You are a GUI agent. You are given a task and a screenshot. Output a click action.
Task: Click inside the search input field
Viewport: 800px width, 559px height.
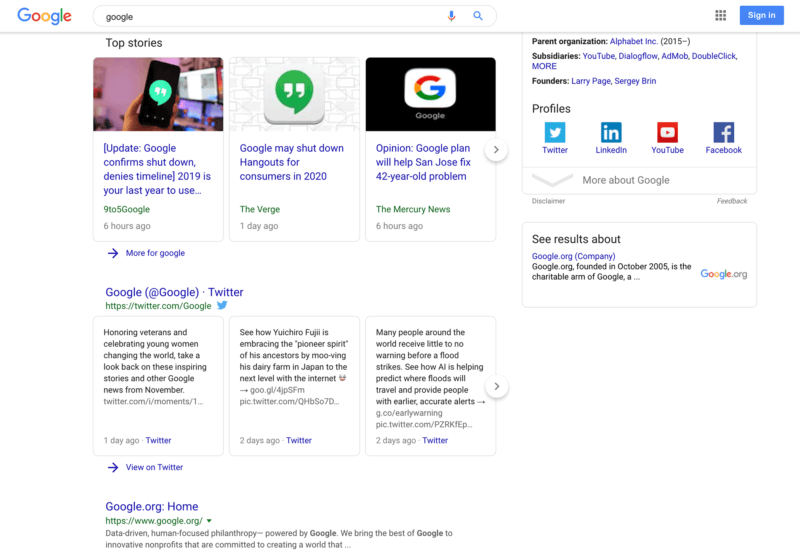pos(270,16)
